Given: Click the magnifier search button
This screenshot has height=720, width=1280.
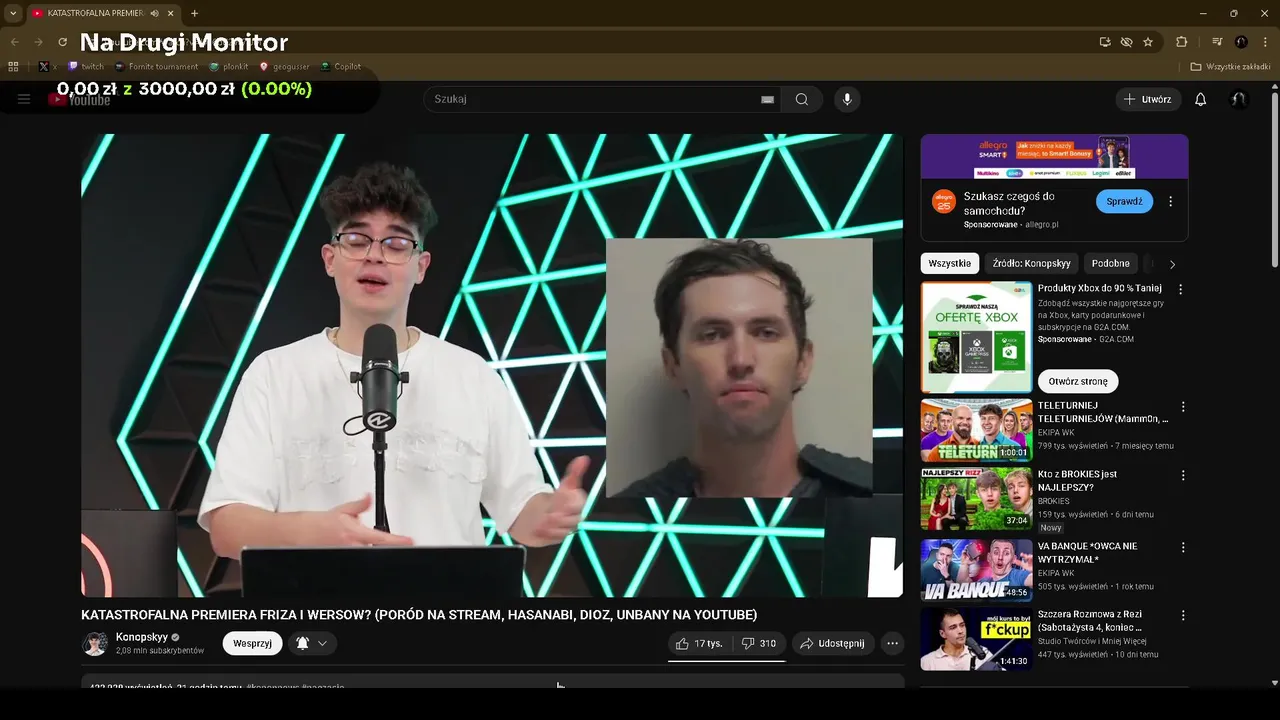Looking at the screenshot, I should point(802,99).
